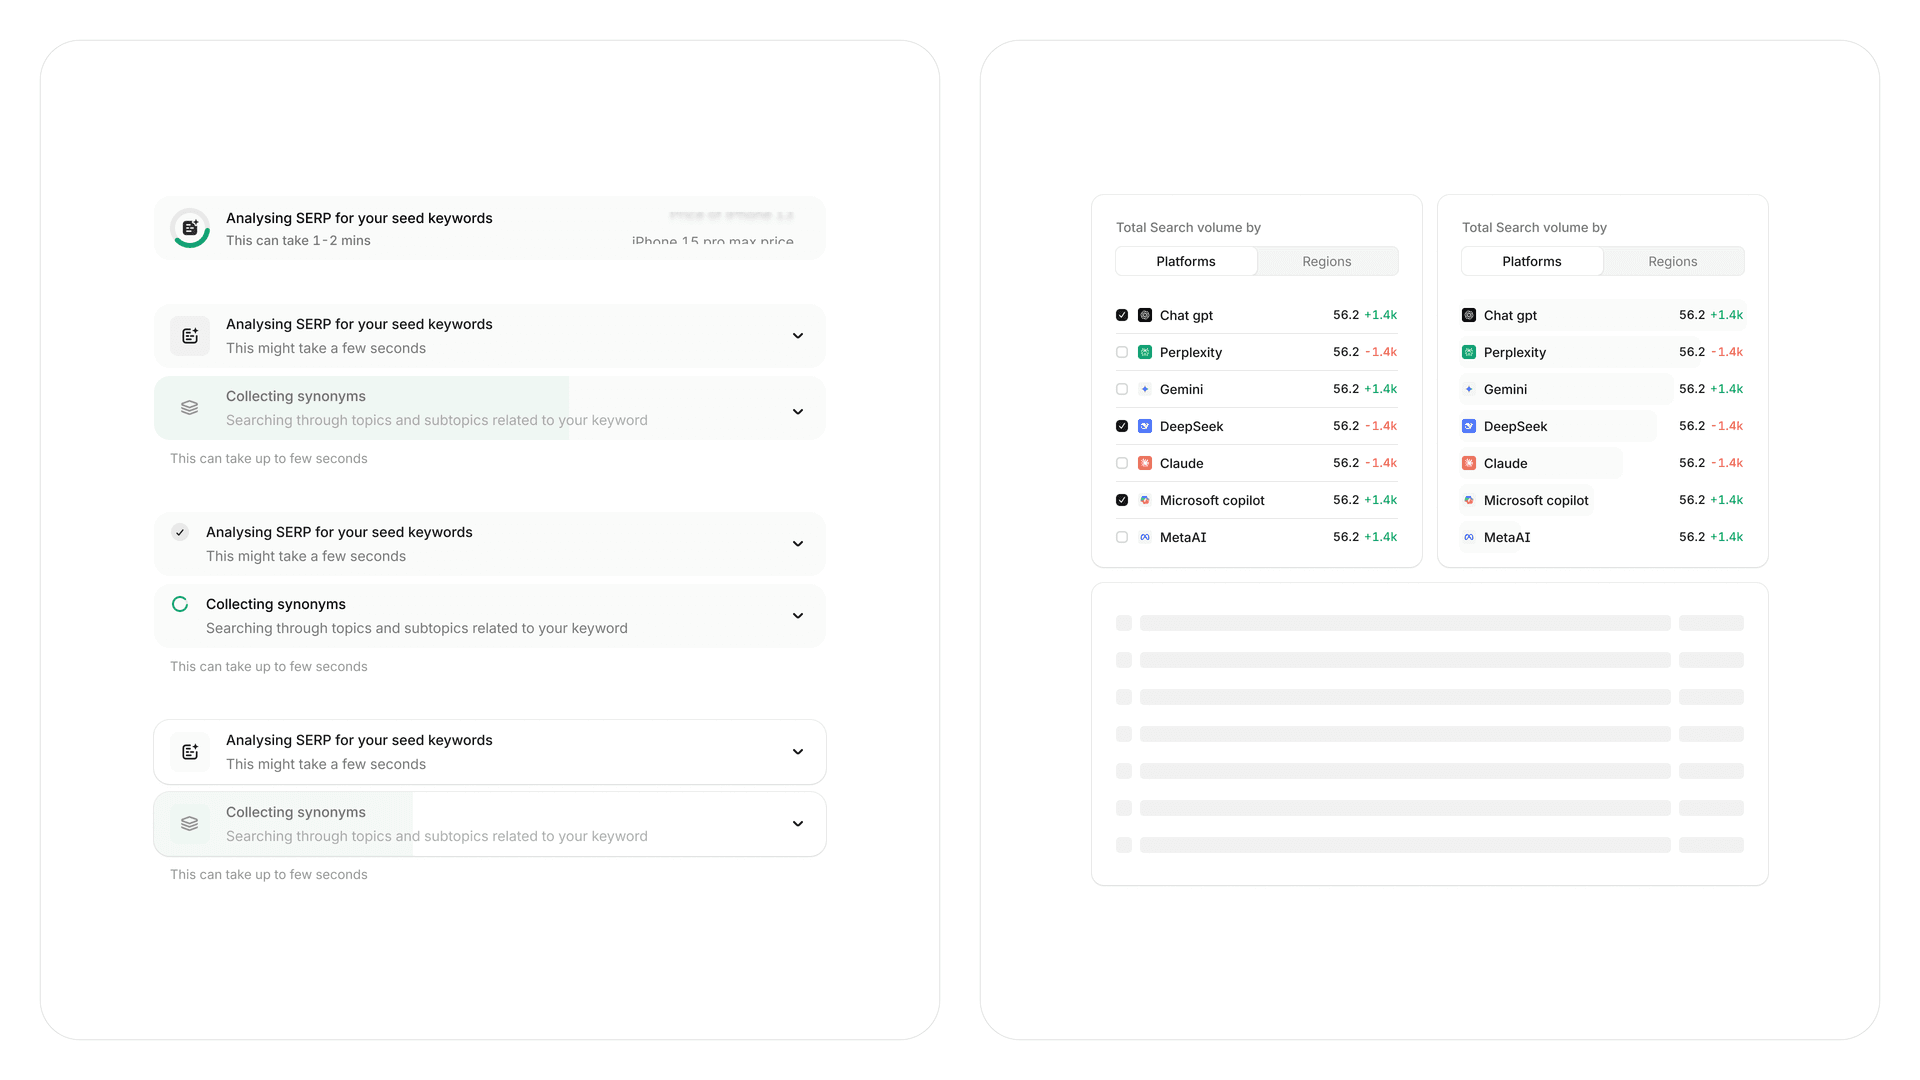Tick the Claude checkbox
The image size is (1920, 1080).
point(1122,463)
